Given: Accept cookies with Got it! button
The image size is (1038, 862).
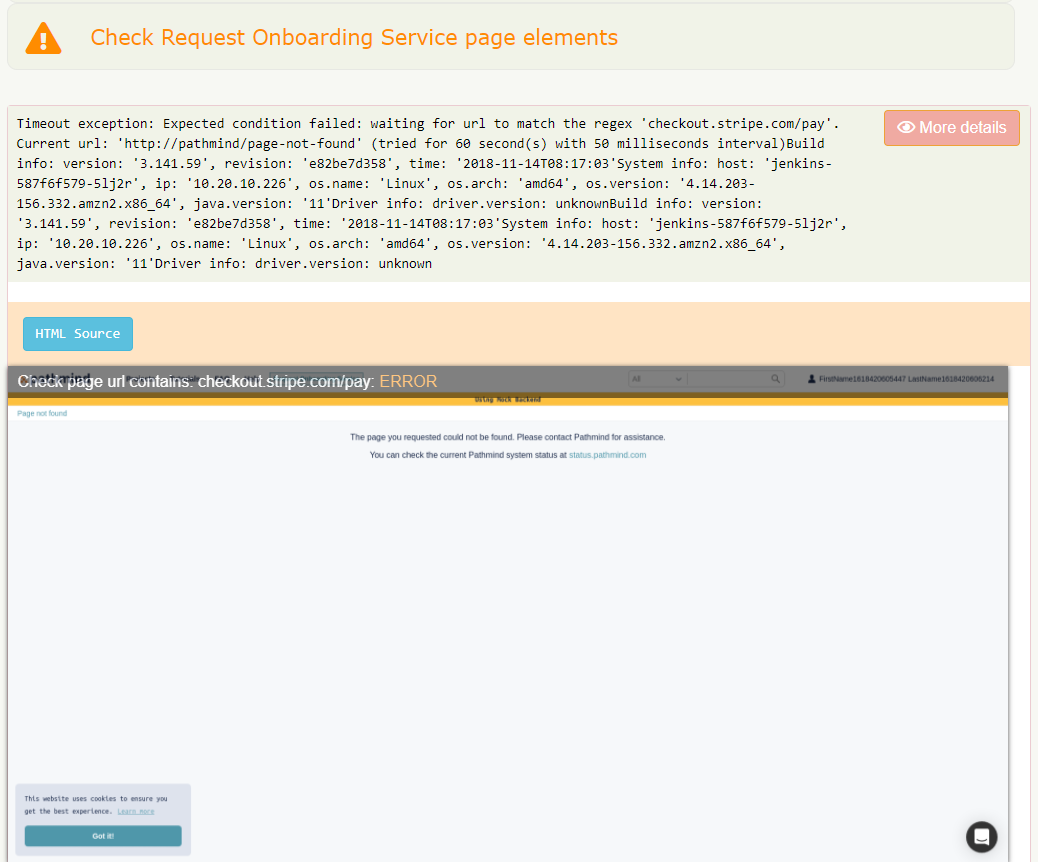Looking at the screenshot, I should click(103, 836).
